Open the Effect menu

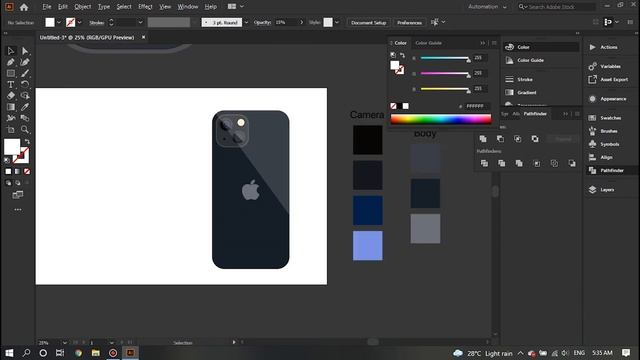[145, 7]
